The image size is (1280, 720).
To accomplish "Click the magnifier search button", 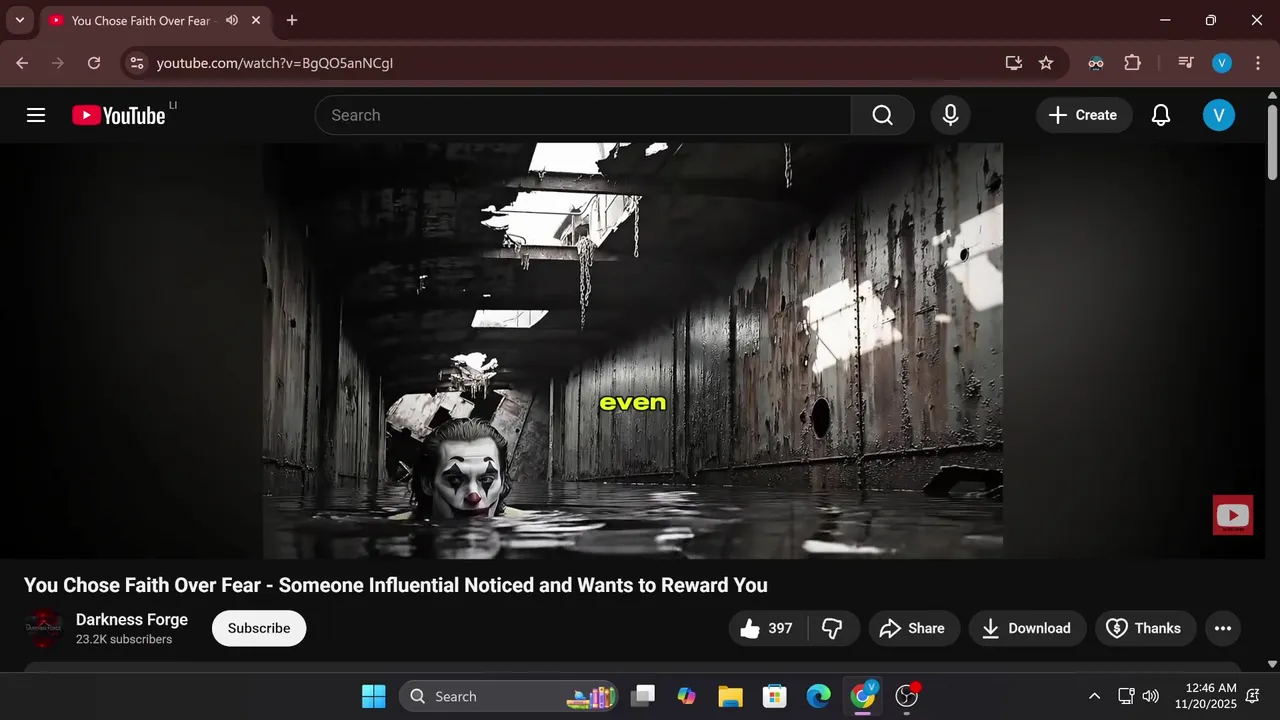I will [x=882, y=115].
